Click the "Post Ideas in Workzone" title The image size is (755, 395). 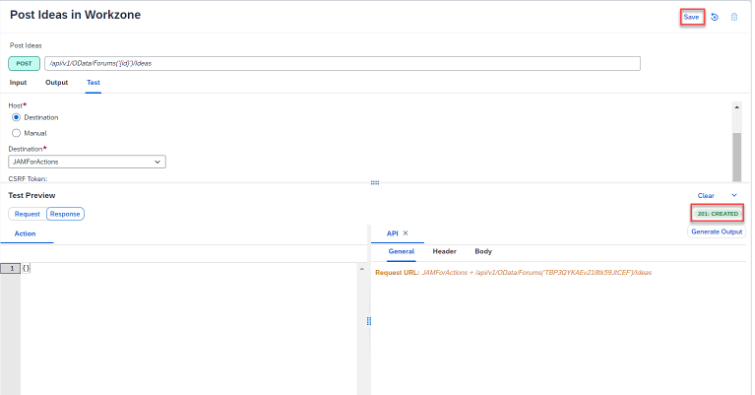point(76,15)
